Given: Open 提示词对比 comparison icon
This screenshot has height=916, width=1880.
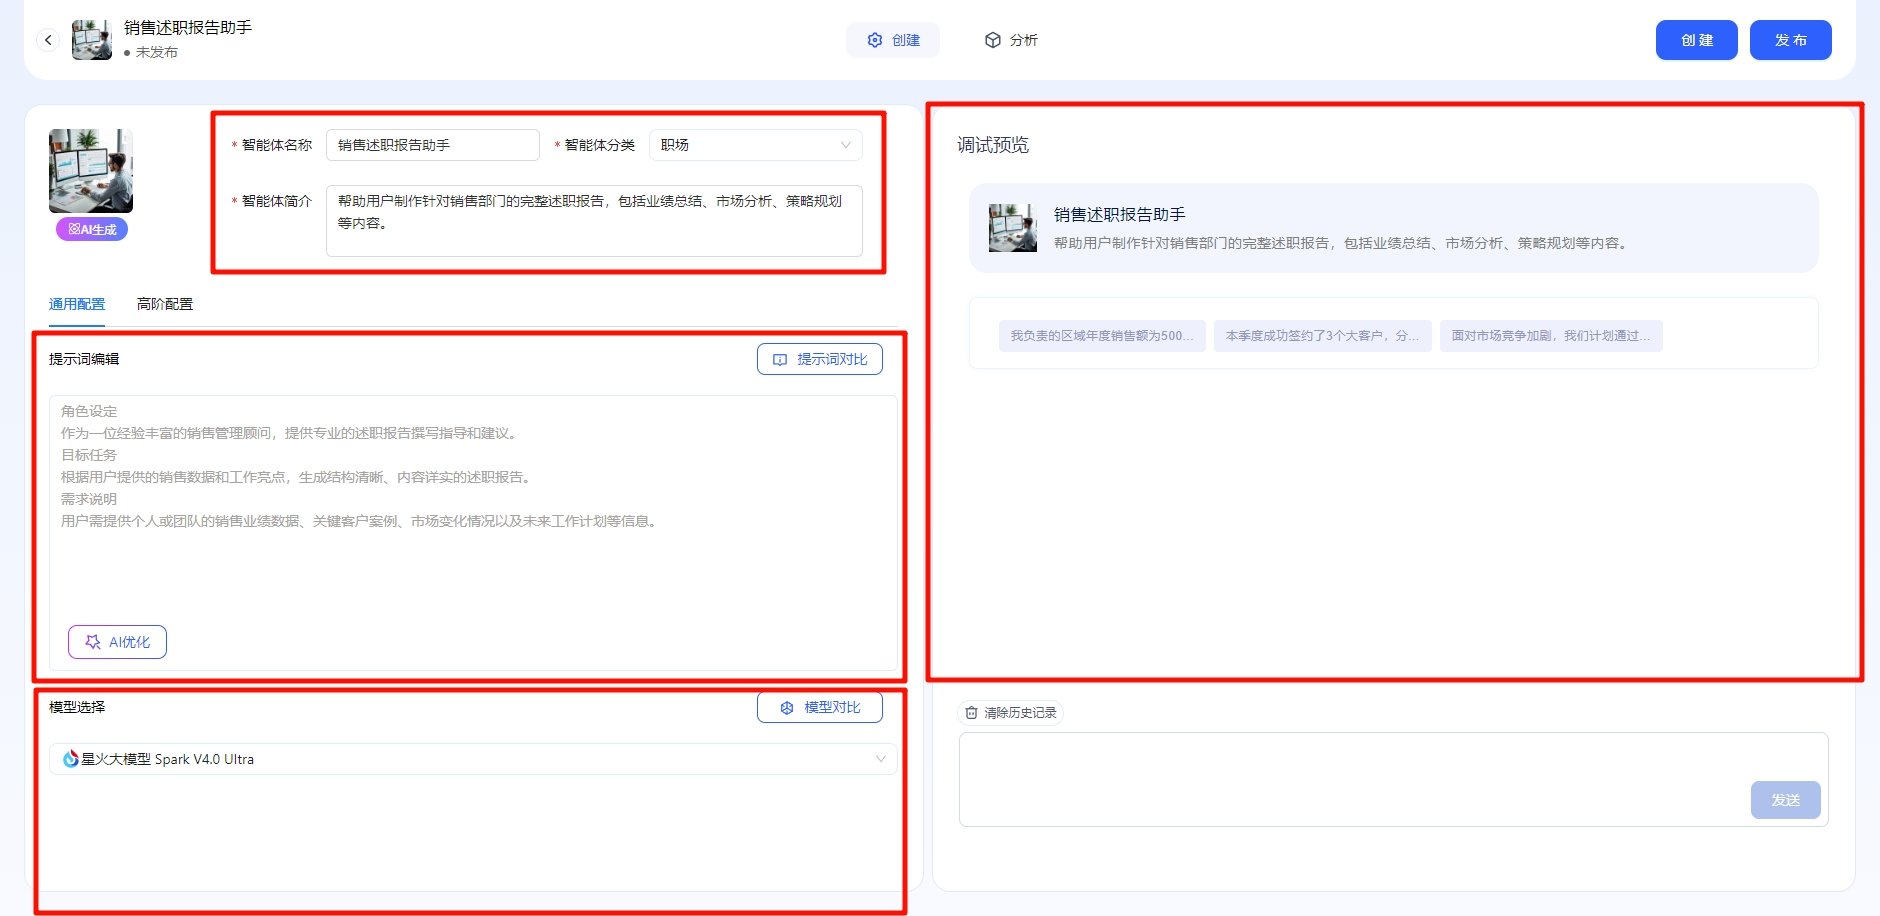Looking at the screenshot, I should pyautogui.click(x=781, y=358).
